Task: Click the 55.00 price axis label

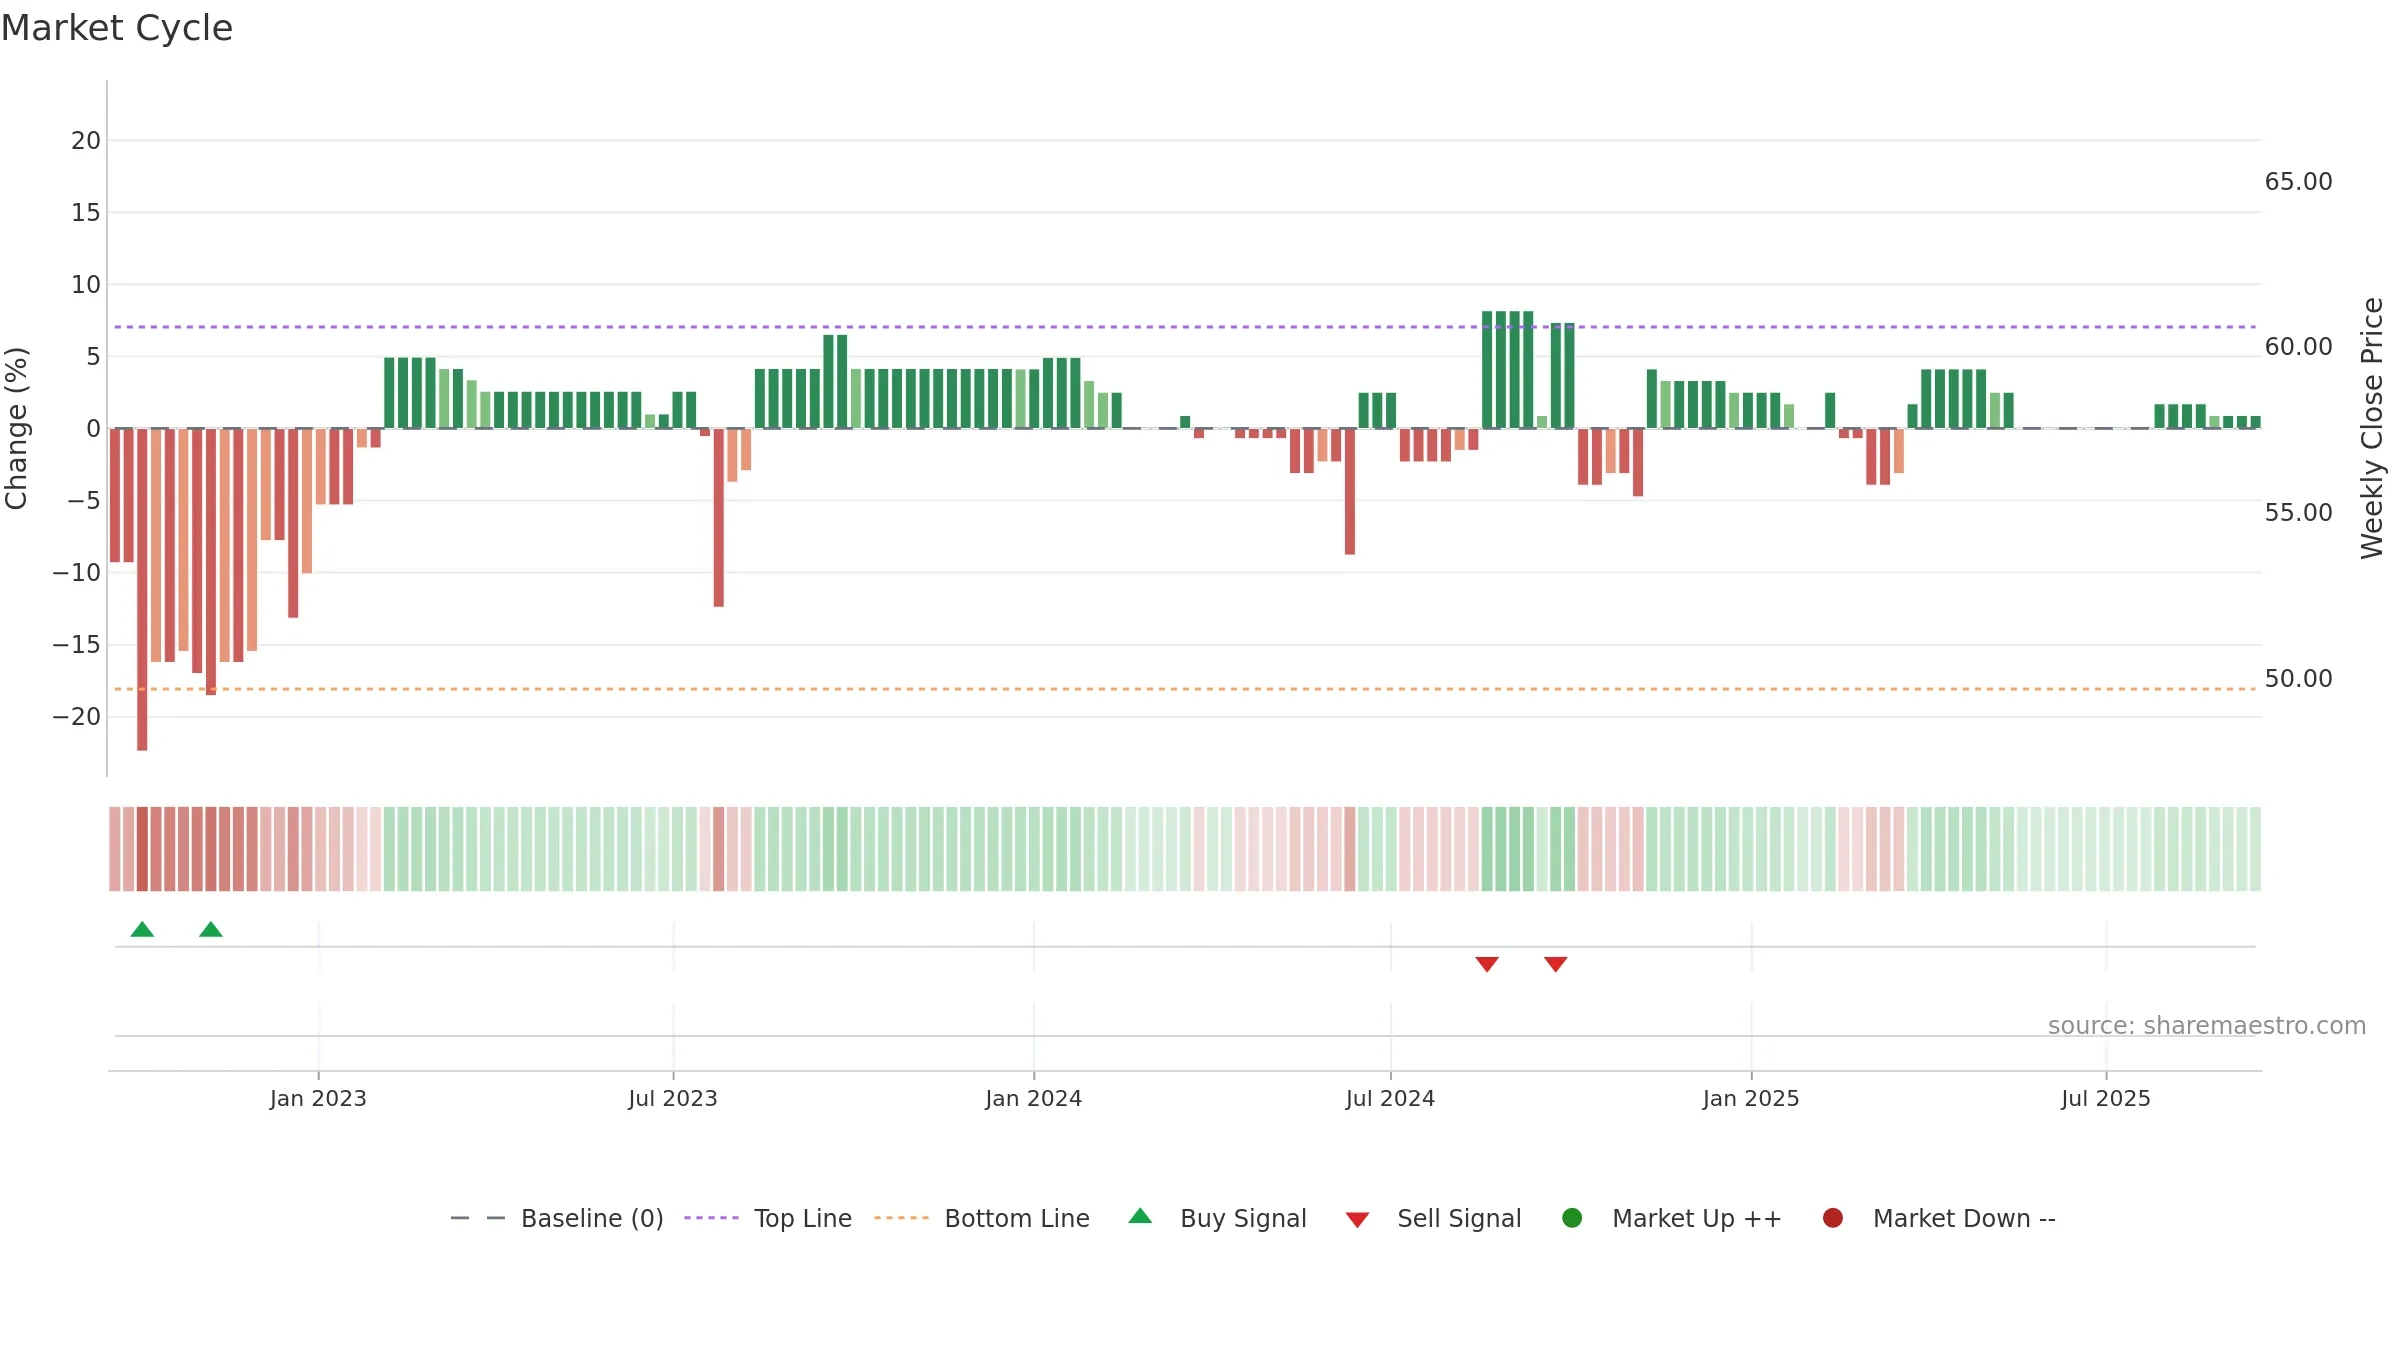Action: [x=2298, y=513]
